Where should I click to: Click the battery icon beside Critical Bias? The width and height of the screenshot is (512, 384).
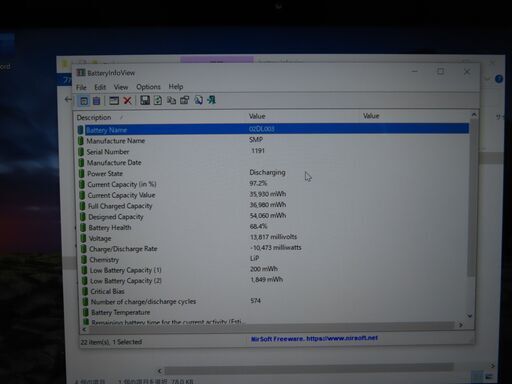85,291
